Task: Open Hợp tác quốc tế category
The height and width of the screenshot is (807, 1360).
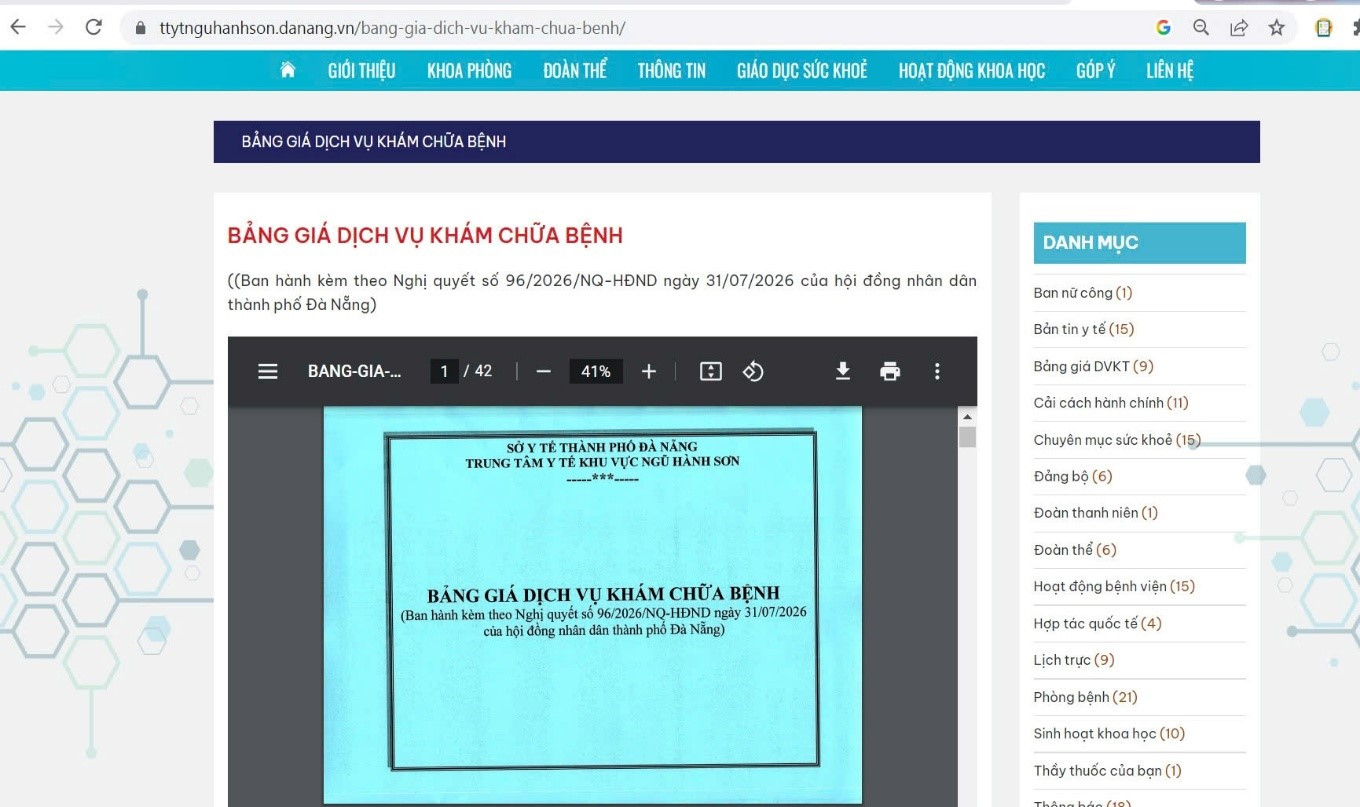Action: click(1098, 623)
